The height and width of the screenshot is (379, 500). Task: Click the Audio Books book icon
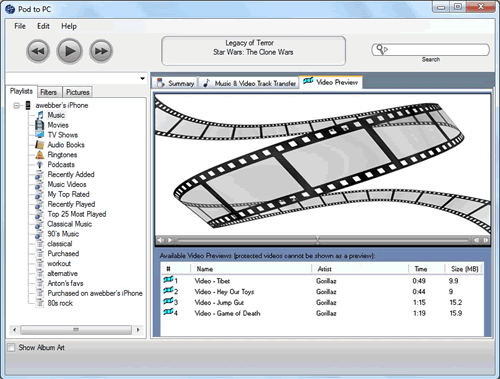40,145
